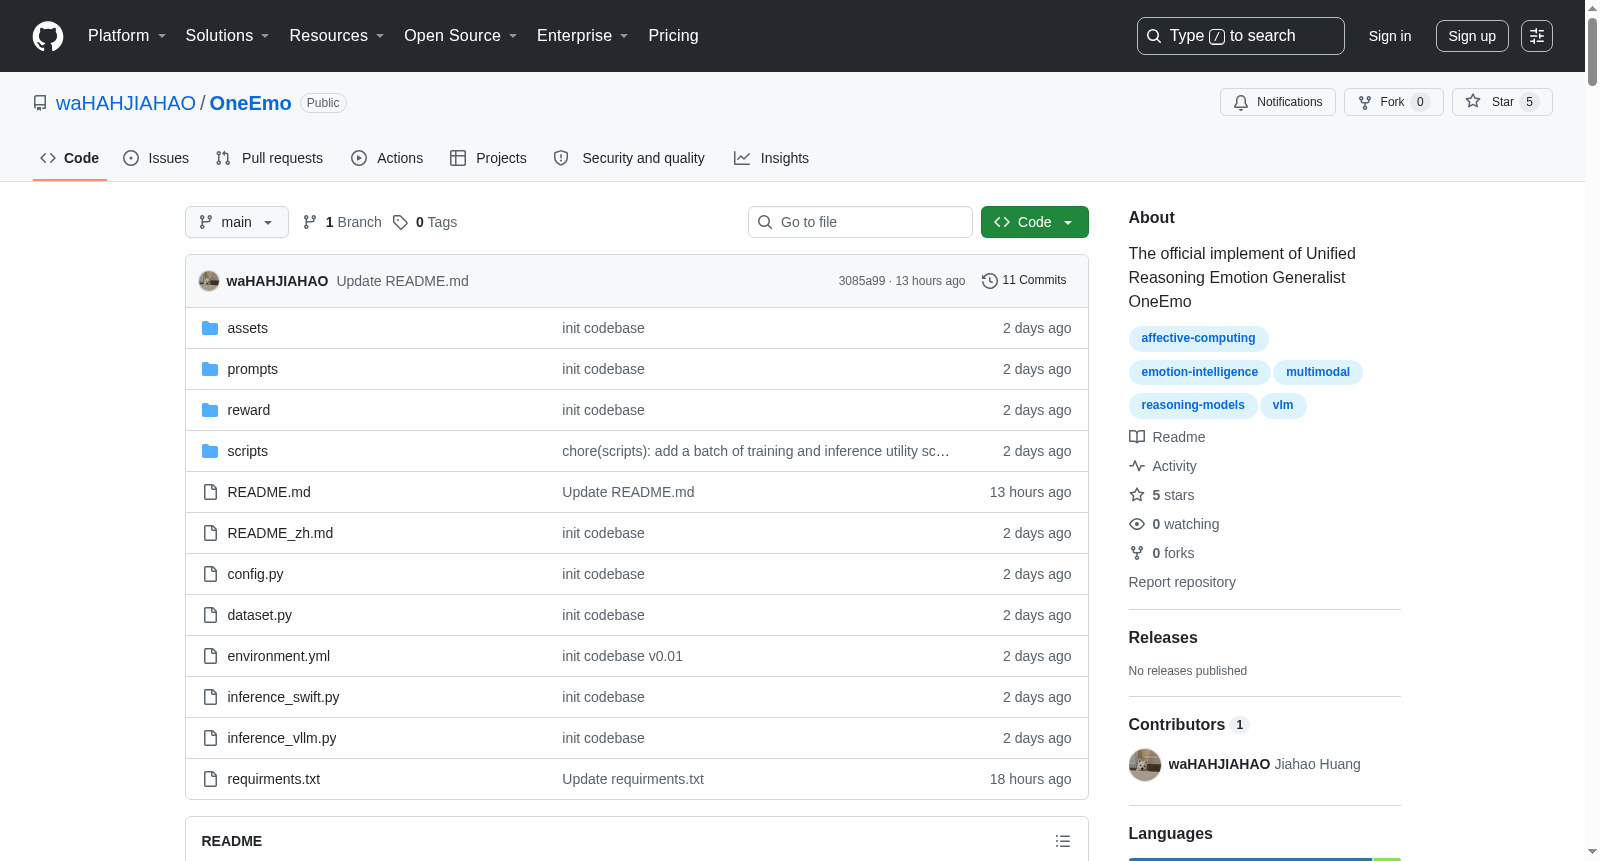
Task: Click the config.py file icon
Action: click(210, 574)
